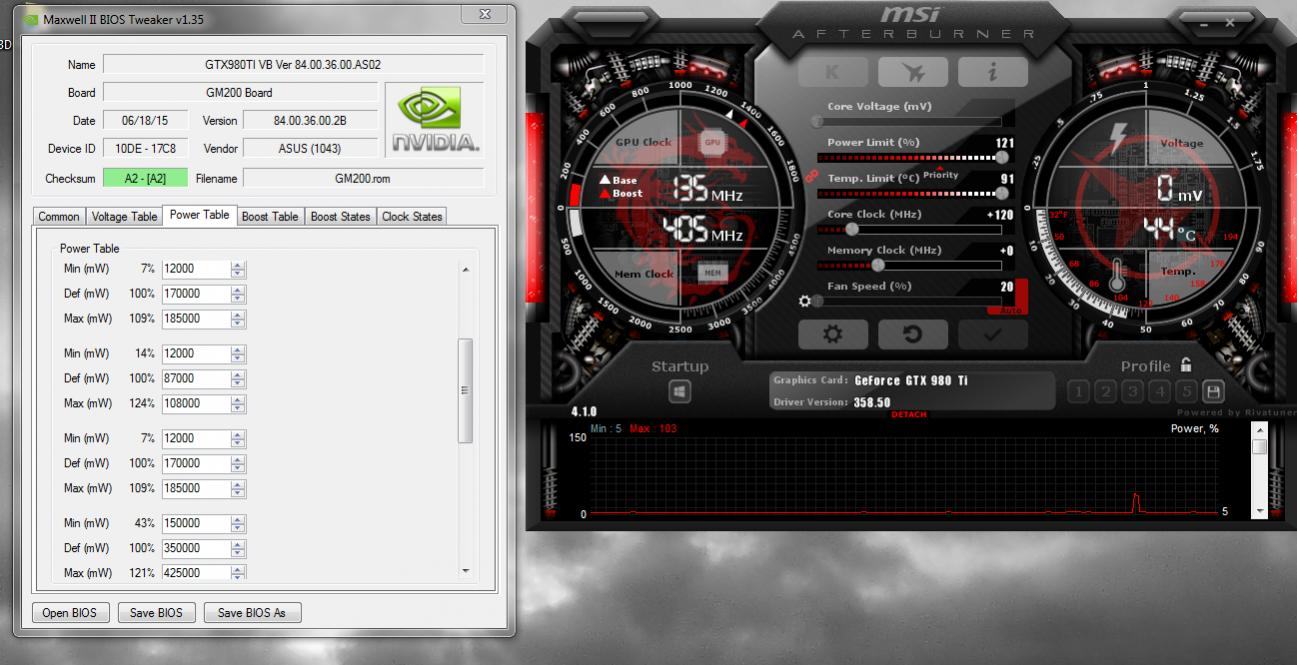Click the GPU chip icon on the clock gauge
The image size is (1297, 665).
tap(712, 142)
